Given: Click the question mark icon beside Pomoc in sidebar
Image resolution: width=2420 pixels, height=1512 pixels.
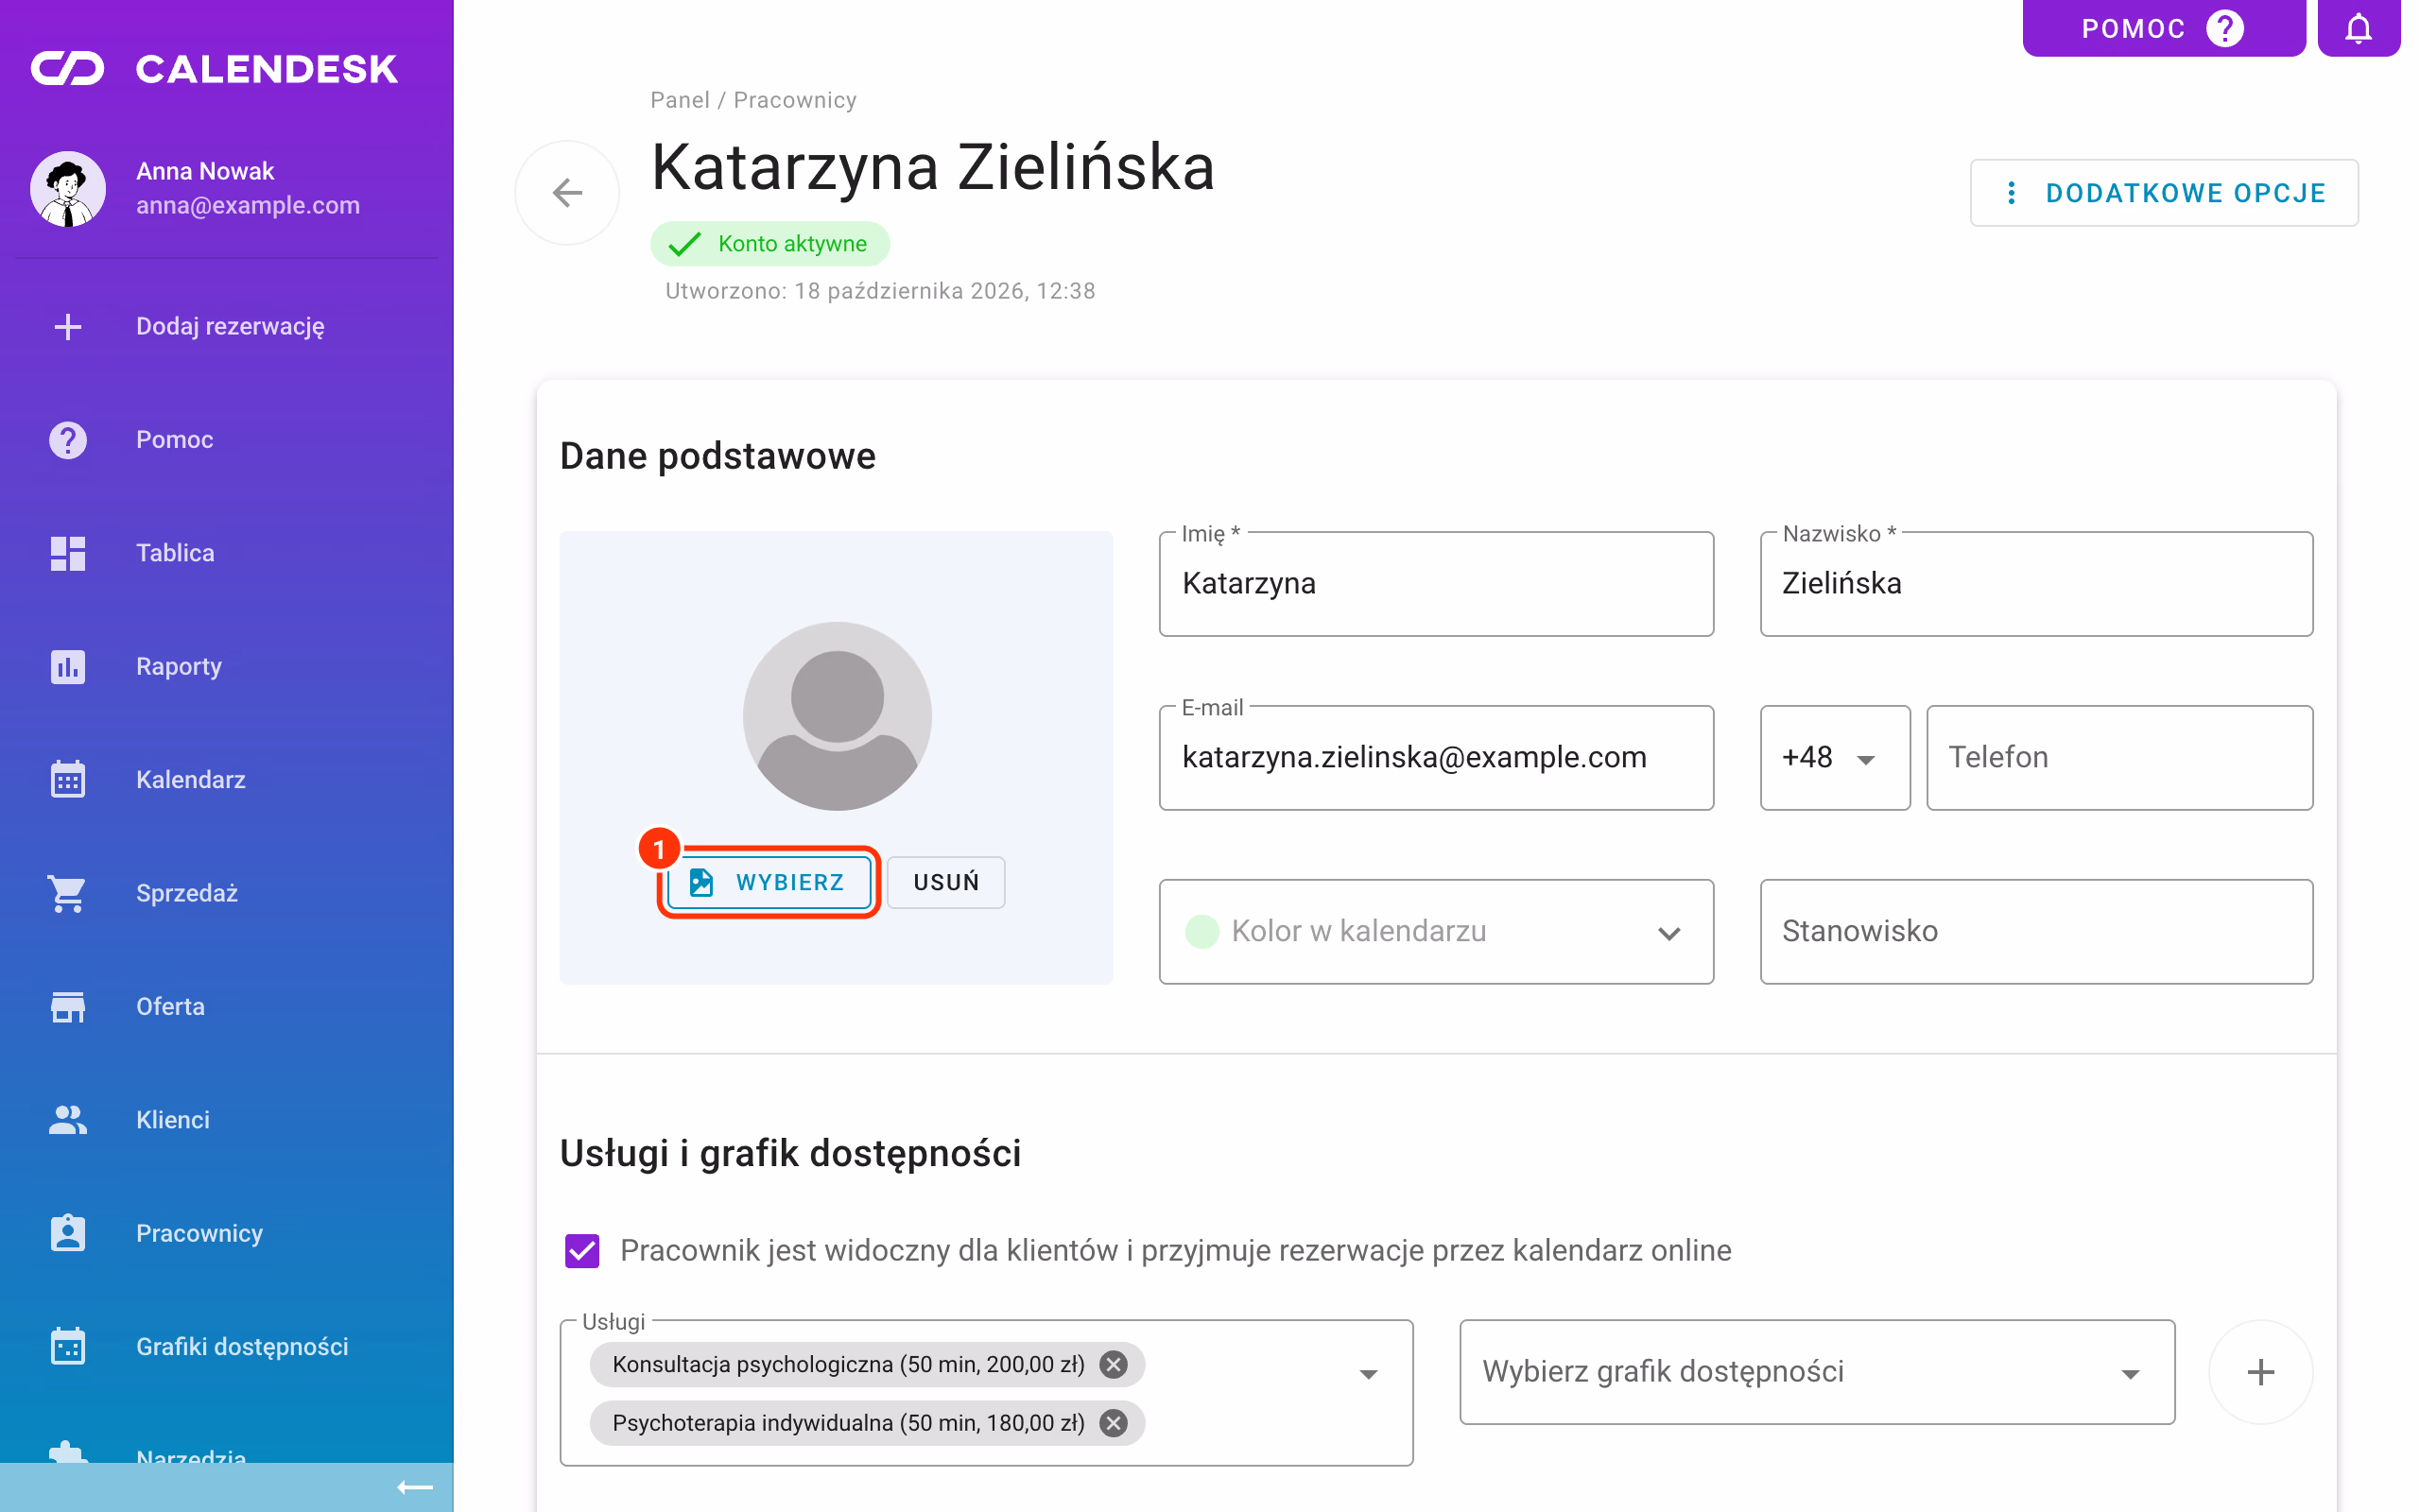Looking at the screenshot, I should click(x=68, y=440).
